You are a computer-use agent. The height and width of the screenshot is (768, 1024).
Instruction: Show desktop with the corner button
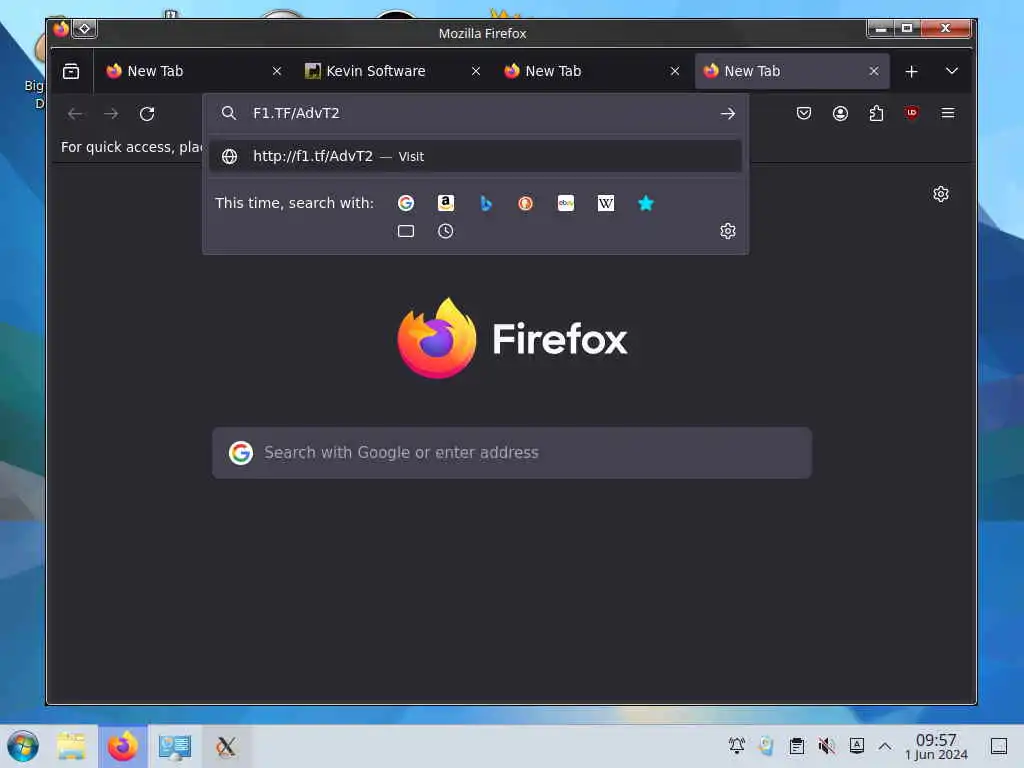pos(999,746)
